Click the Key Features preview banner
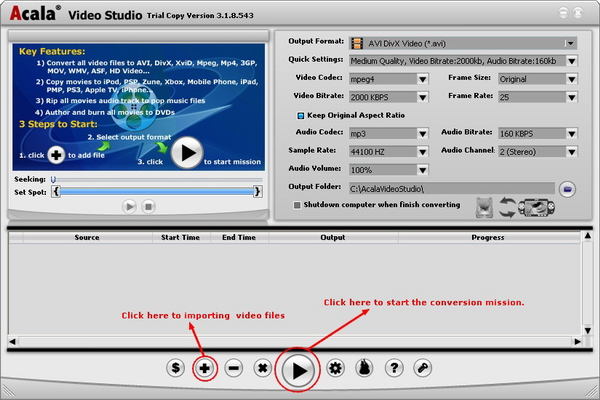 point(139,107)
